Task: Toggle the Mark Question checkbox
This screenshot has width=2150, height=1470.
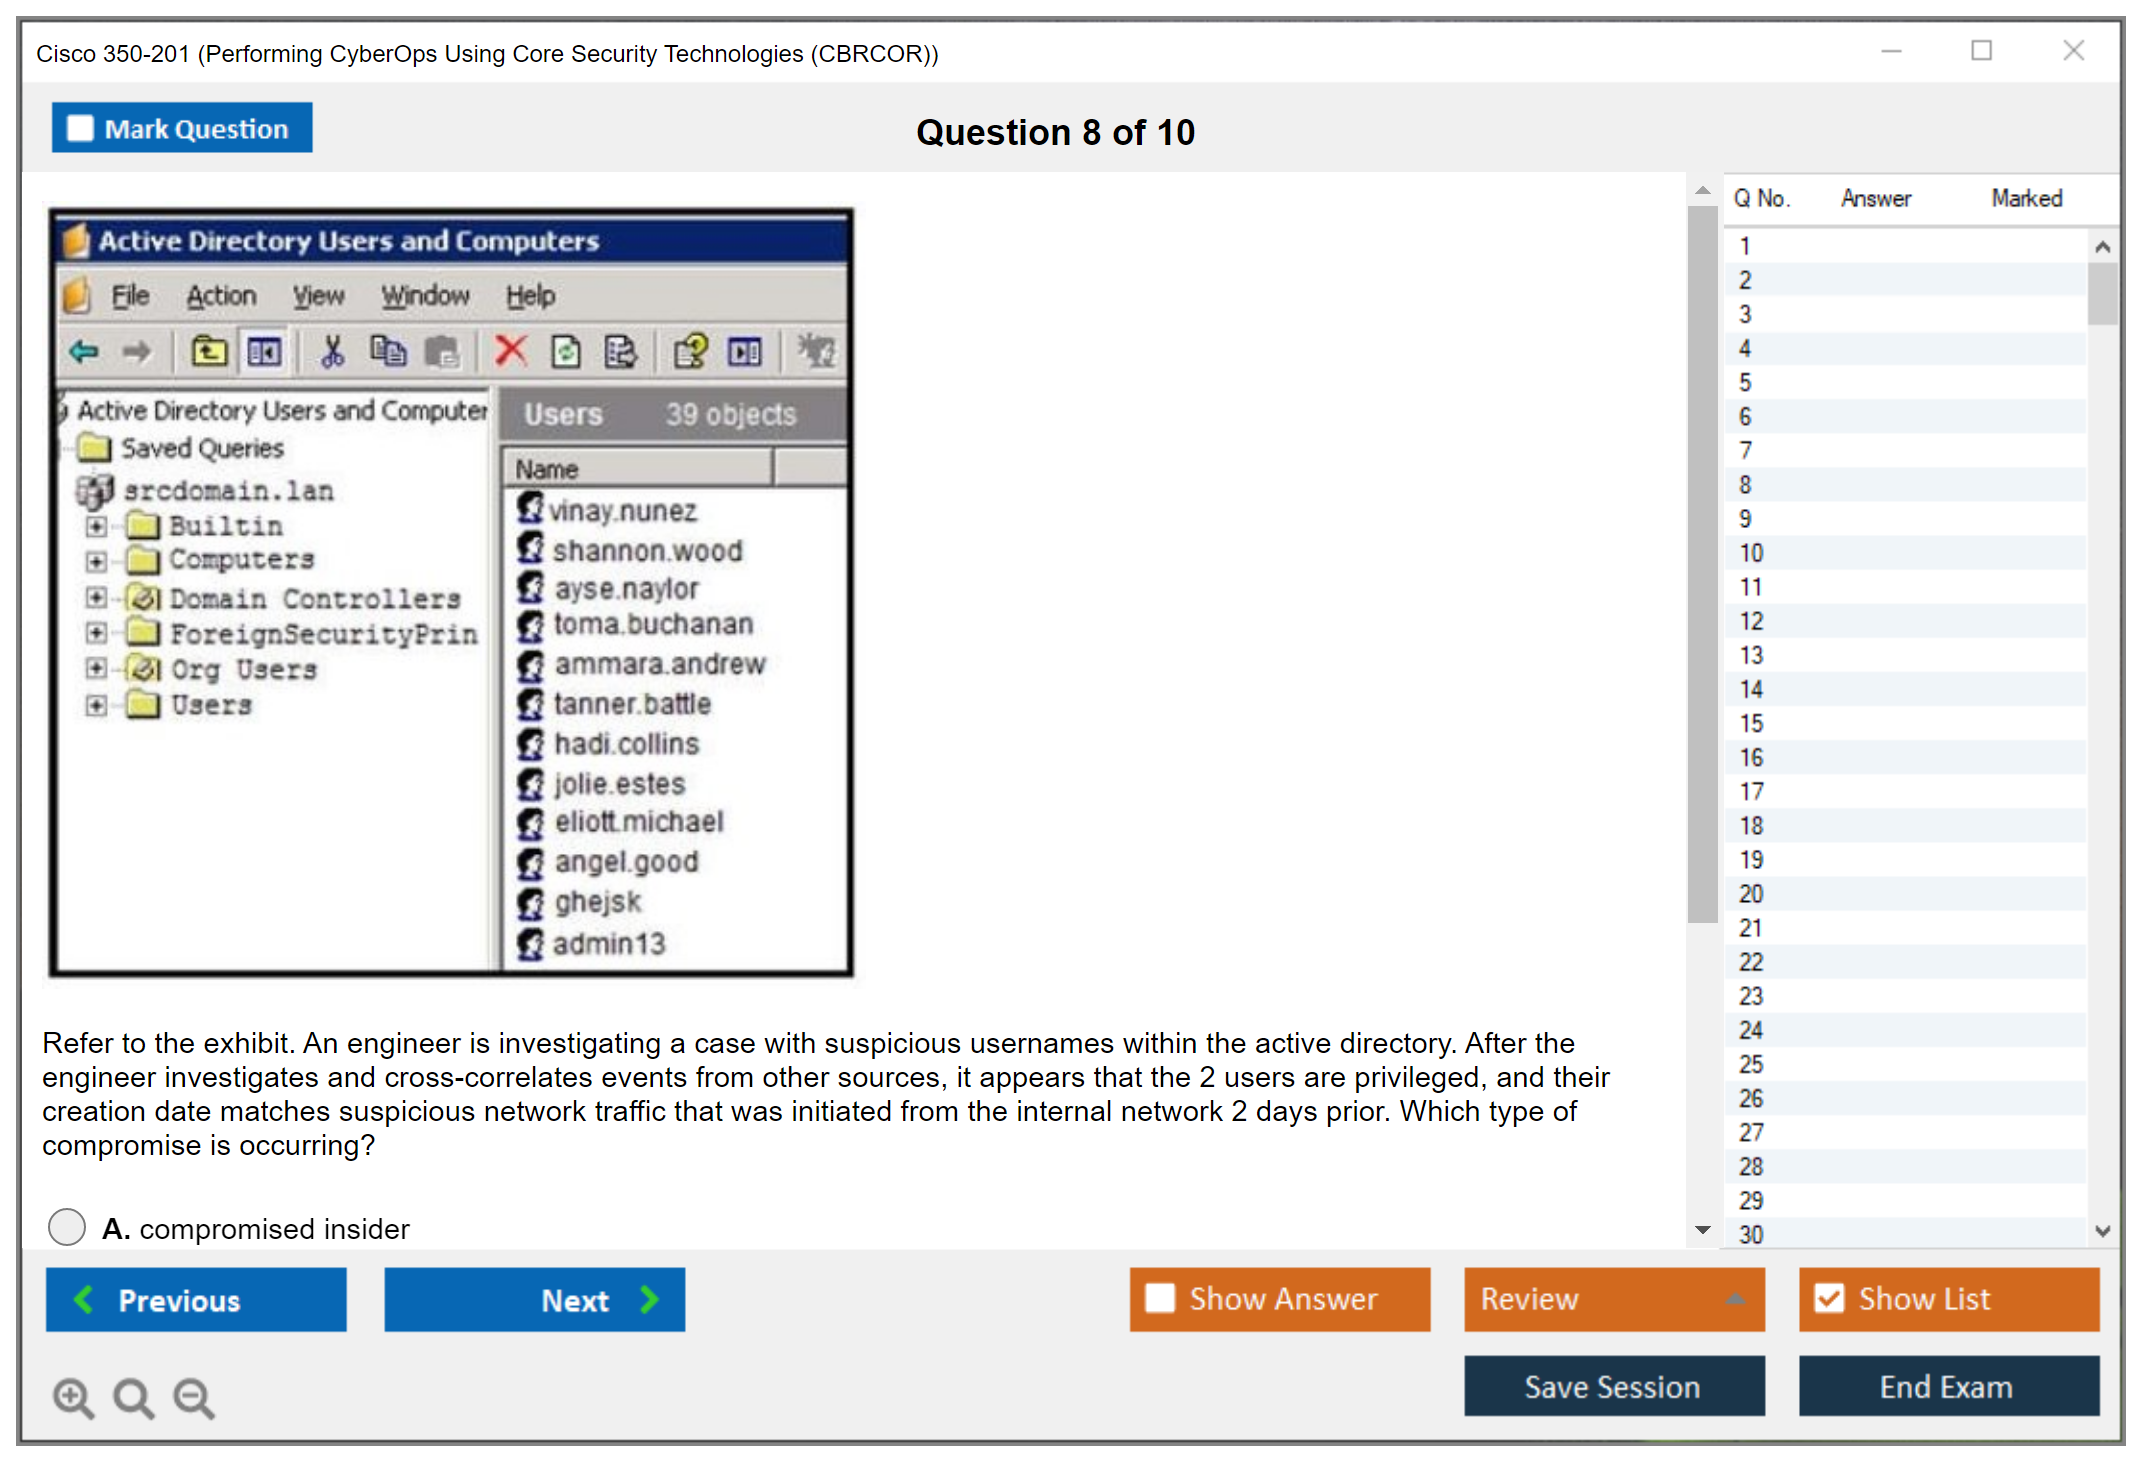Action: 80,129
